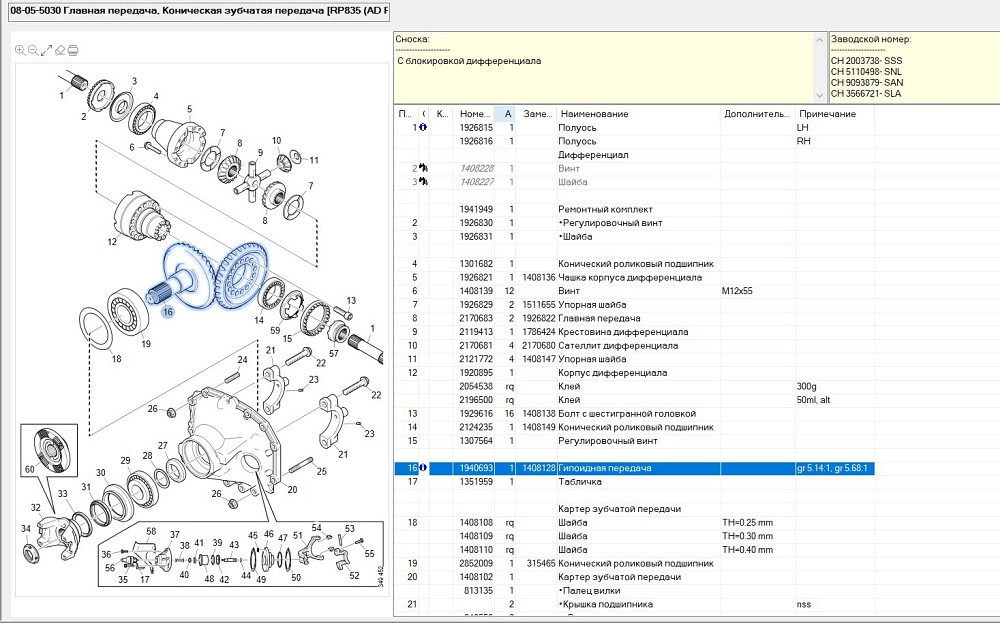Click the zoom in magnifier icon
Viewport: 1000px width, 623px height.
pos(20,50)
